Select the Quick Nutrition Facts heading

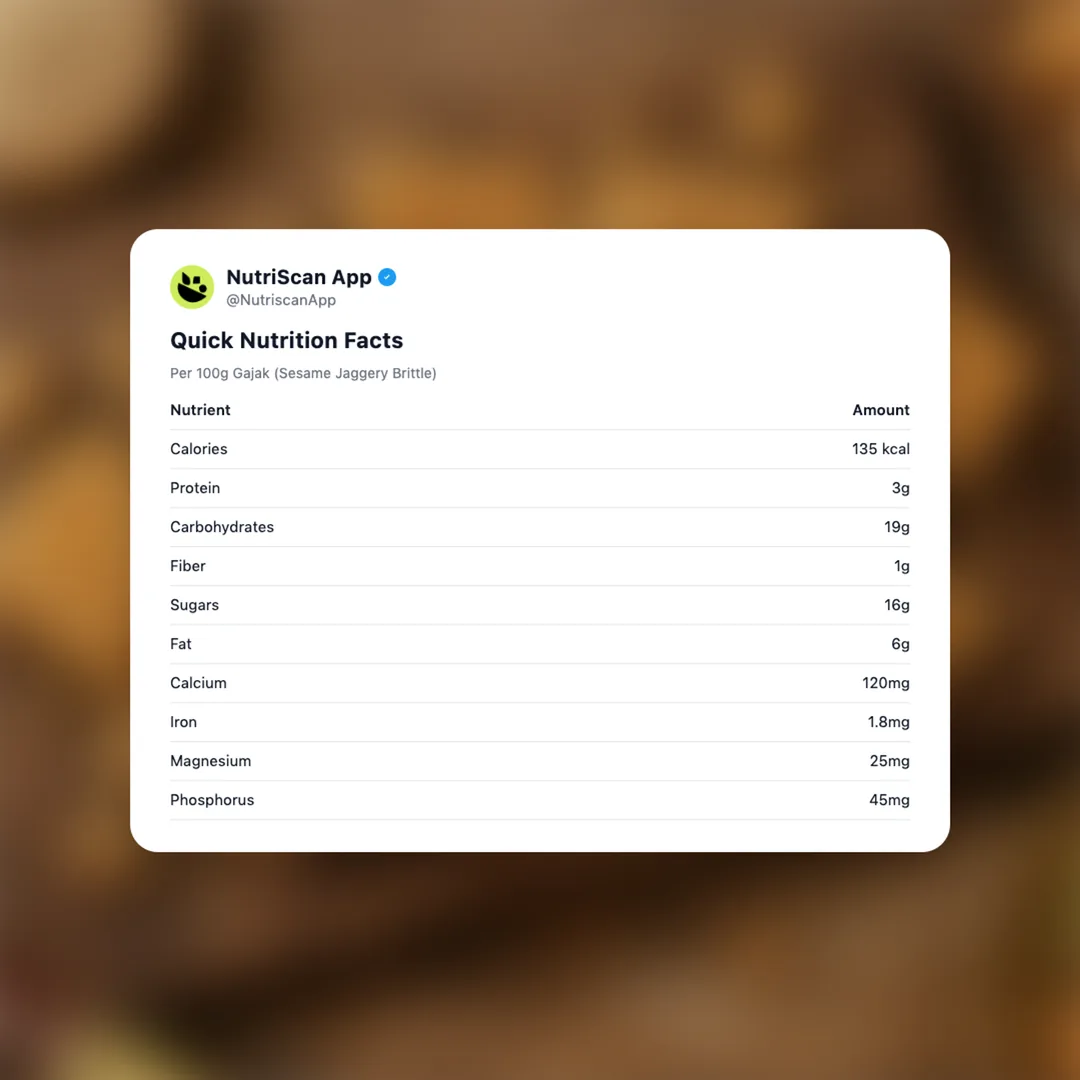[286, 340]
